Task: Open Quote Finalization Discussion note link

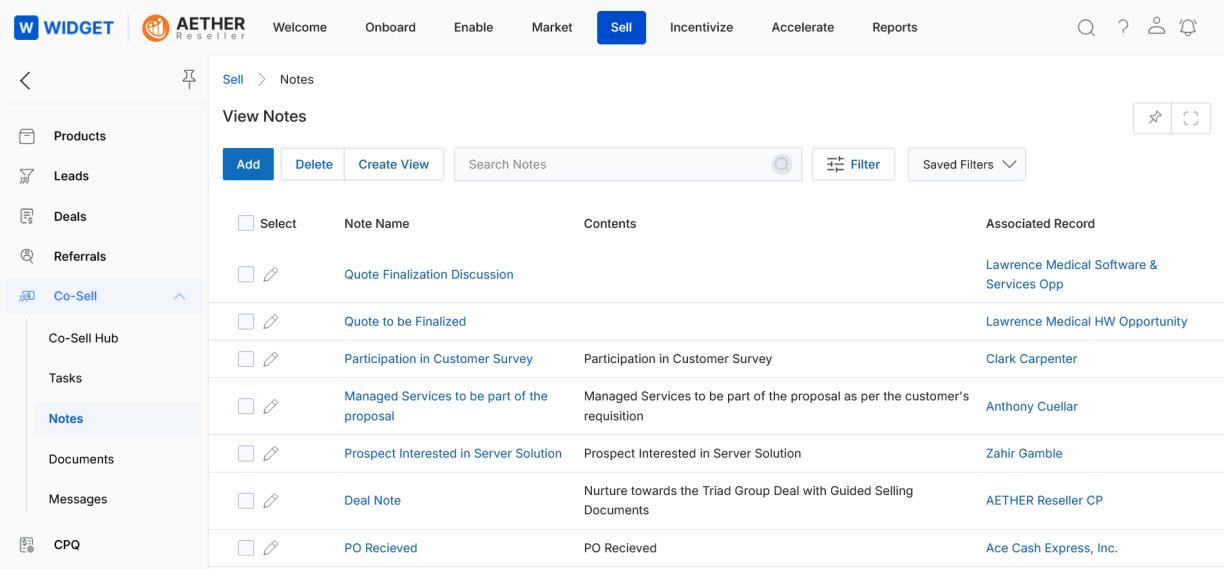Action: [429, 274]
